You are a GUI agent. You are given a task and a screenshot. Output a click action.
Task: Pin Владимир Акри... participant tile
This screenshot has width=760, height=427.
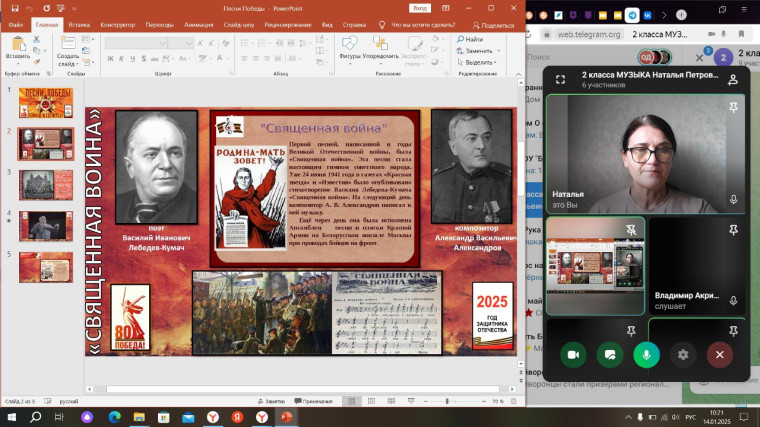[733, 229]
